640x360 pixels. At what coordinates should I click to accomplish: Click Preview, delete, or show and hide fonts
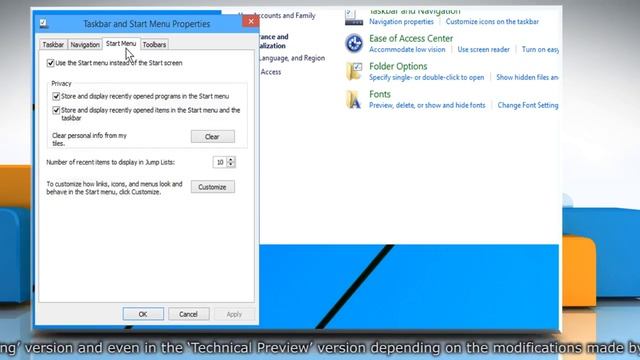coord(427,105)
